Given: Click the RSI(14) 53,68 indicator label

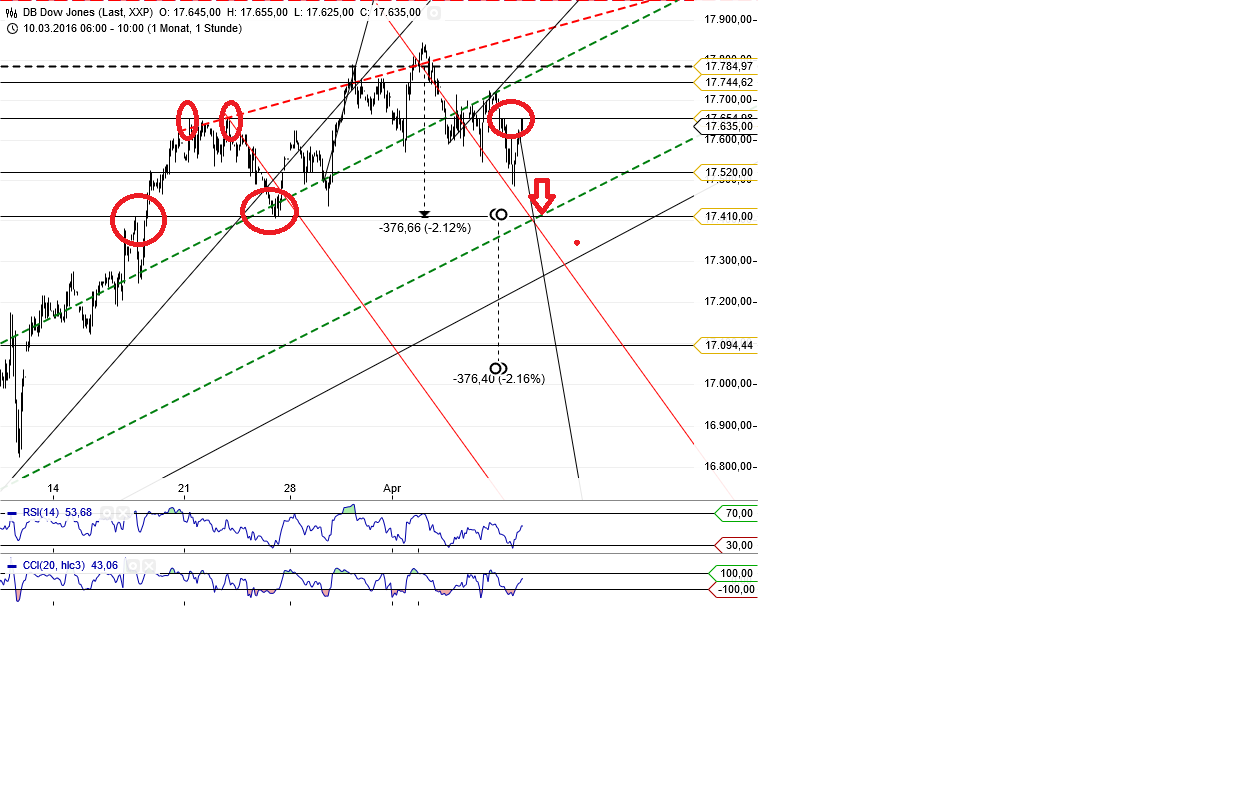Looking at the screenshot, I should (57, 513).
